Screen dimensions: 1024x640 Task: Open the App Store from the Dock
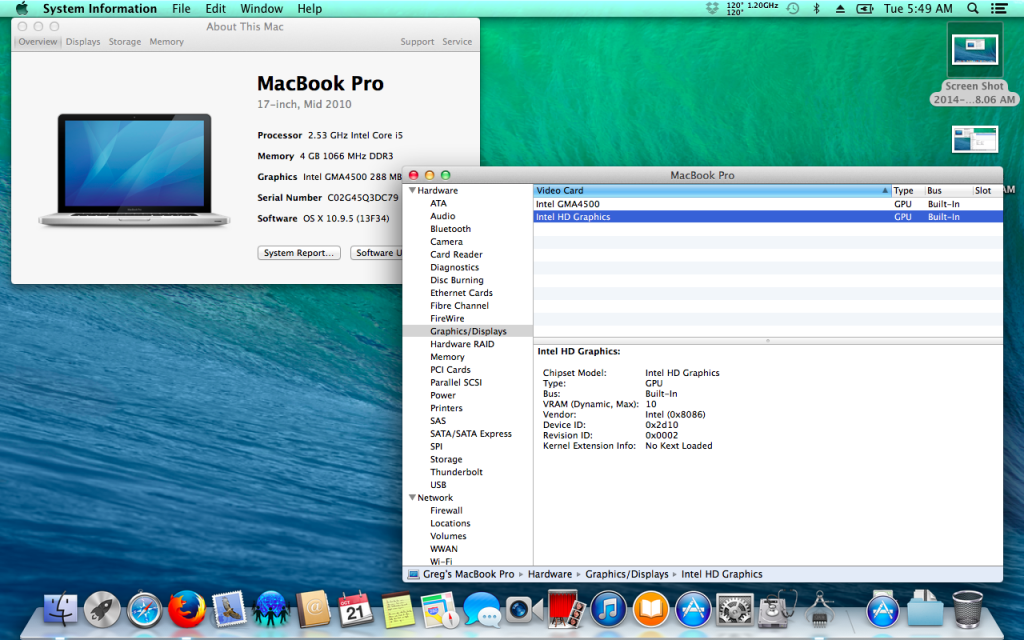[x=692, y=610]
